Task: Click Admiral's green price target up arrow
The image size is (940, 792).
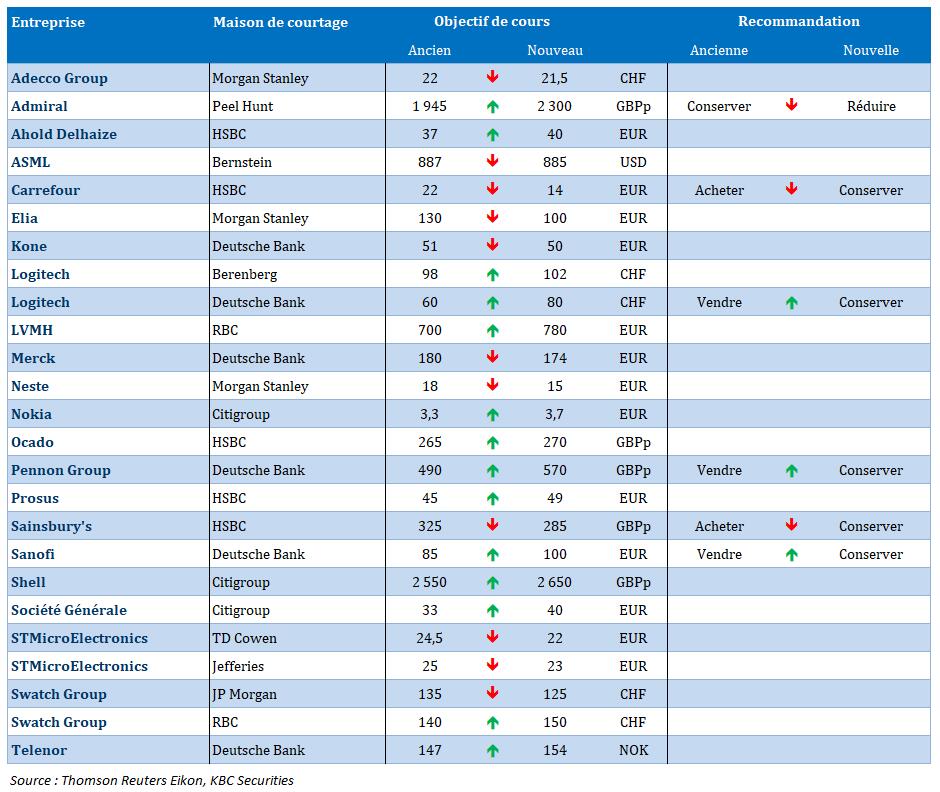Action: tap(492, 105)
